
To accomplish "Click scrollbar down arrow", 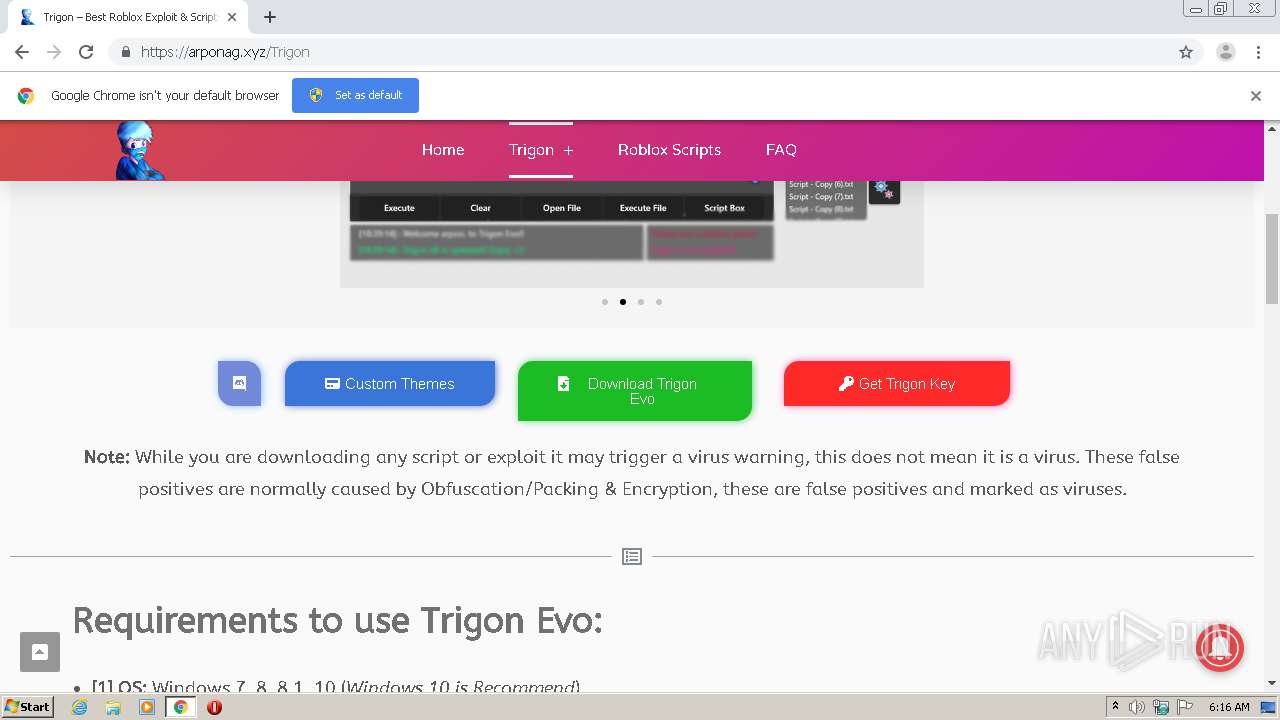I will pos(1272,683).
